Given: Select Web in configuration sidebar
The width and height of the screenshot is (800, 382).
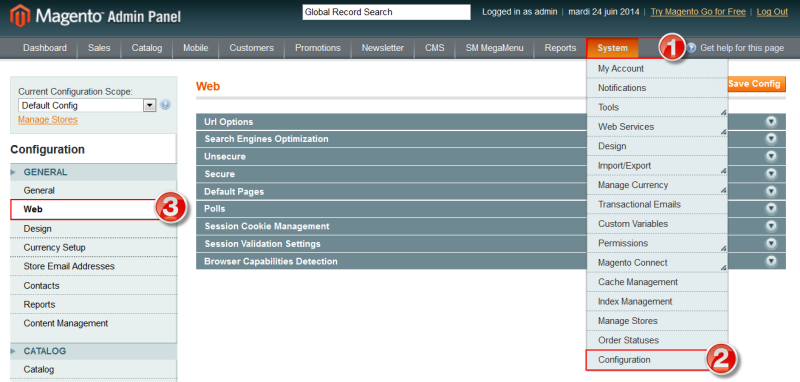Looking at the screenshot, I should [x=93, y=209].
